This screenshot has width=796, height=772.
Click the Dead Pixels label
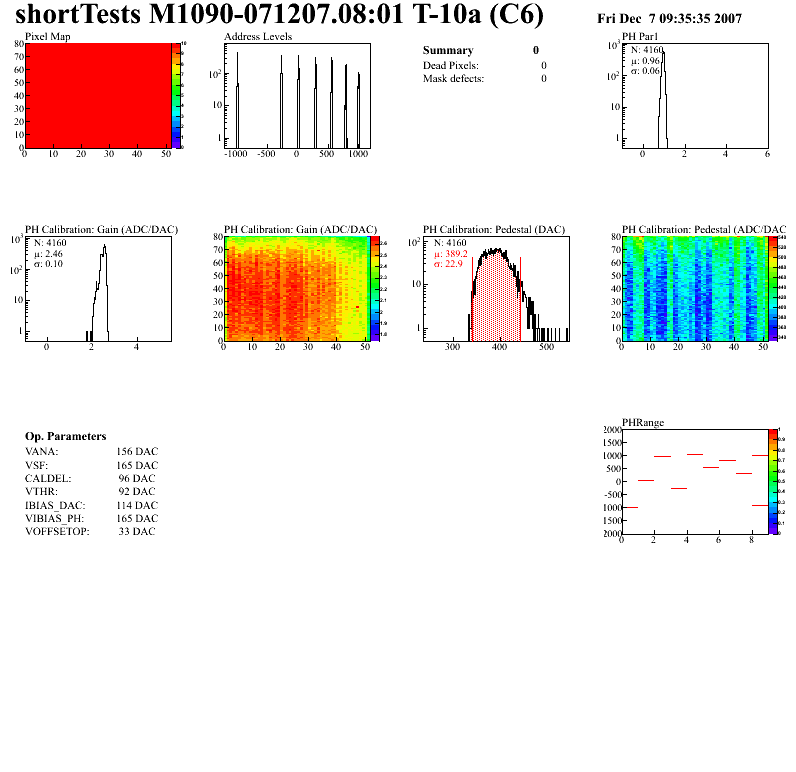tap(451, 65)
